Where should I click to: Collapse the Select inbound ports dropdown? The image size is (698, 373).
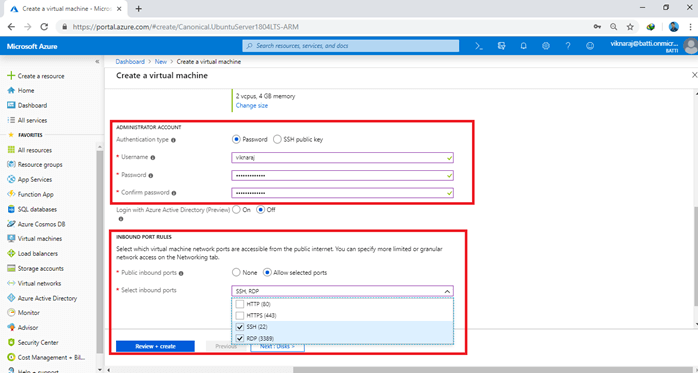click(x=447, y=291)
